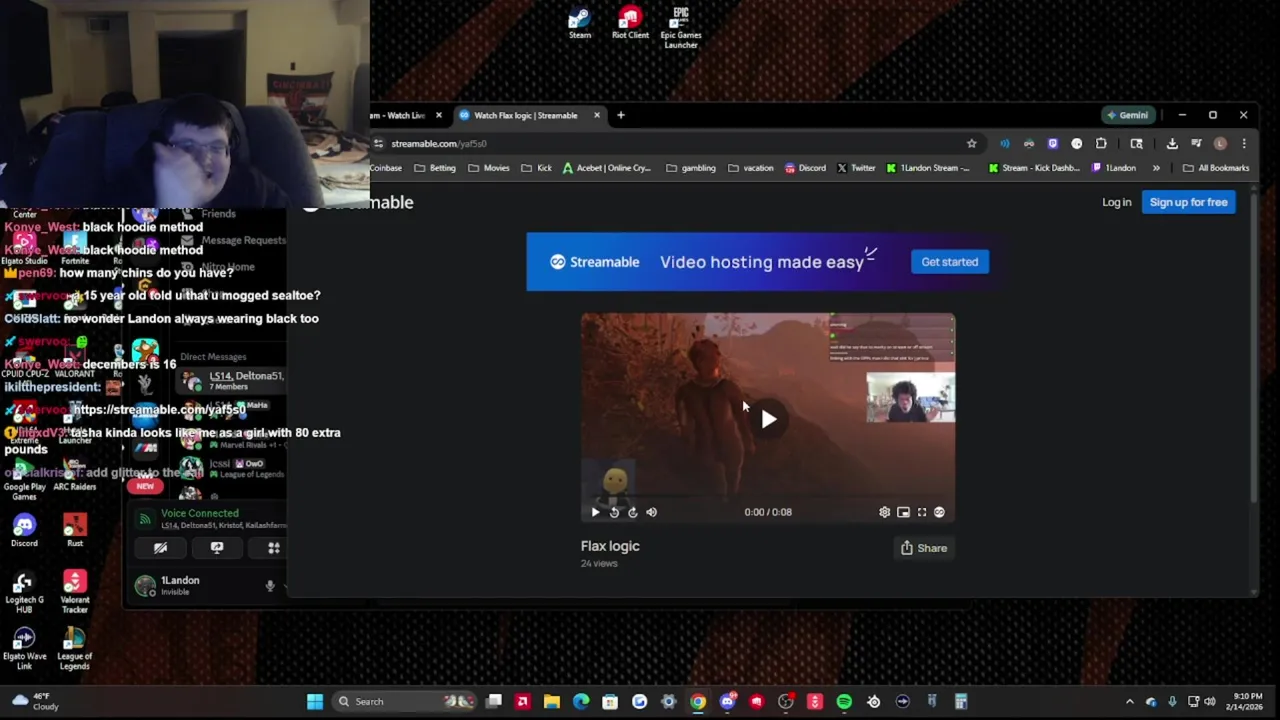Open the Kick bookmarks folder
Viewport: 1280px width, 720px height.
pos(537,168)
